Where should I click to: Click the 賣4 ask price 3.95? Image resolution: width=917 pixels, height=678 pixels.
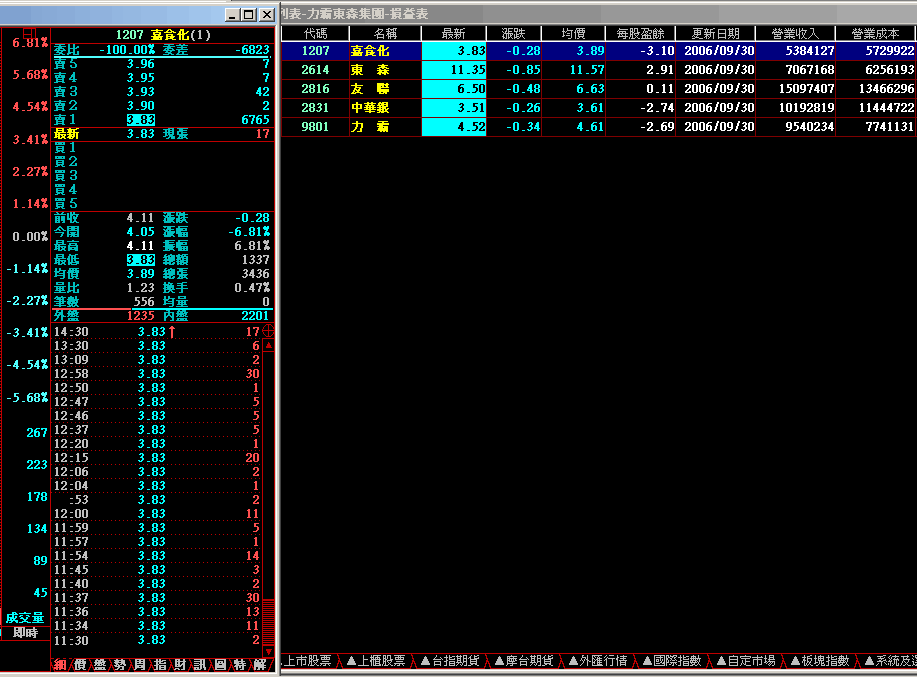click(x=140, y=78)
